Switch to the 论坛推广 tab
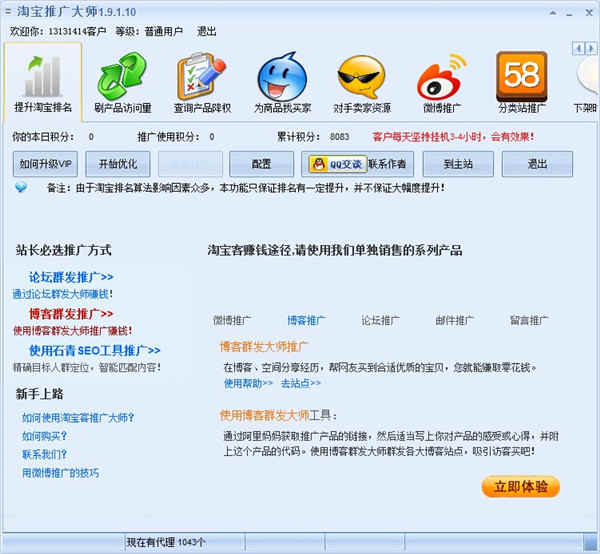Screen dimensions: 600x554 click(381, 320)
